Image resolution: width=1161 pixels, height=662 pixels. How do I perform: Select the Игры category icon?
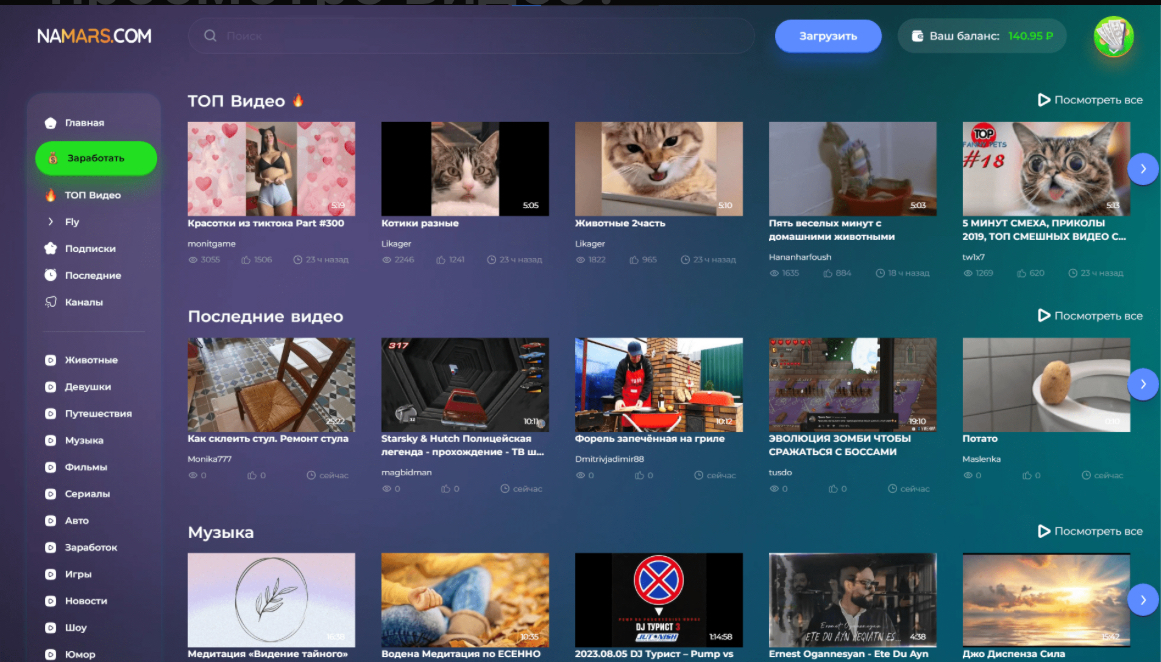tap(50, 574)
